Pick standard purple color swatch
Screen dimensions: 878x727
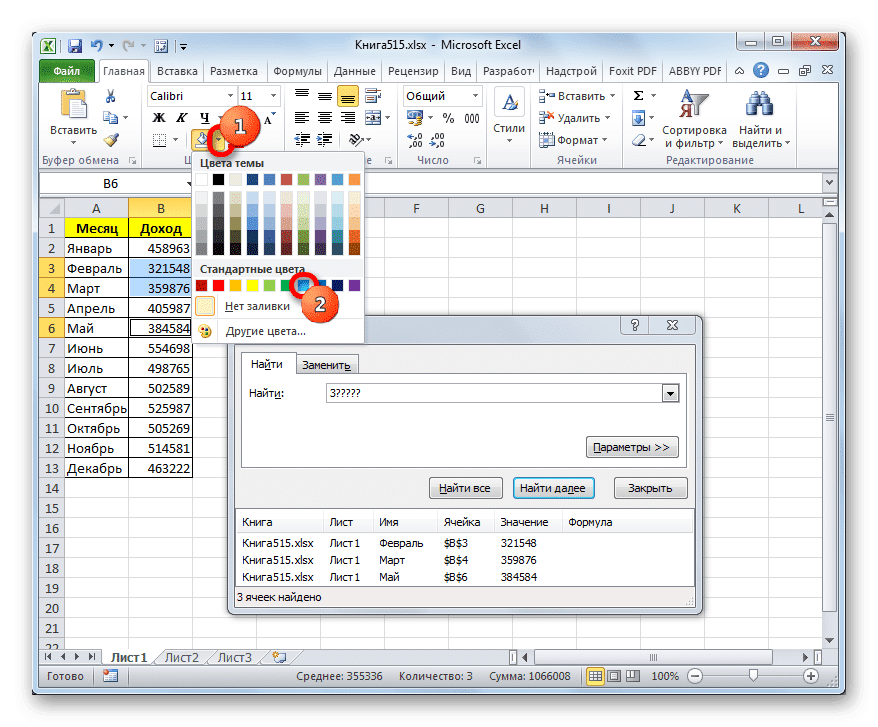tap(354, 286)
